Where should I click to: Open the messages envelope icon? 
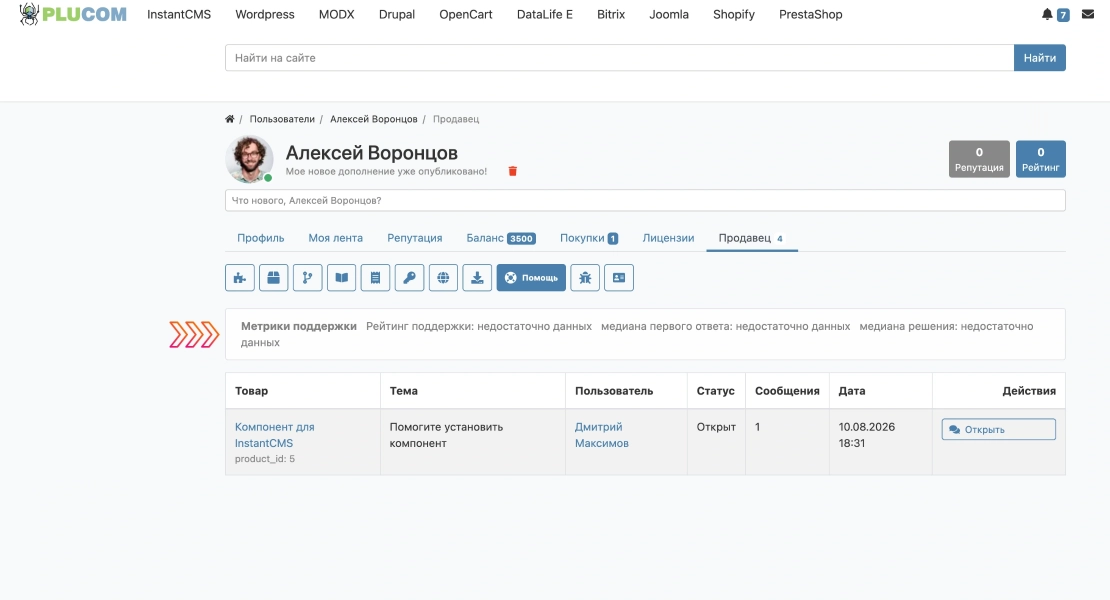coord(1088,14)
